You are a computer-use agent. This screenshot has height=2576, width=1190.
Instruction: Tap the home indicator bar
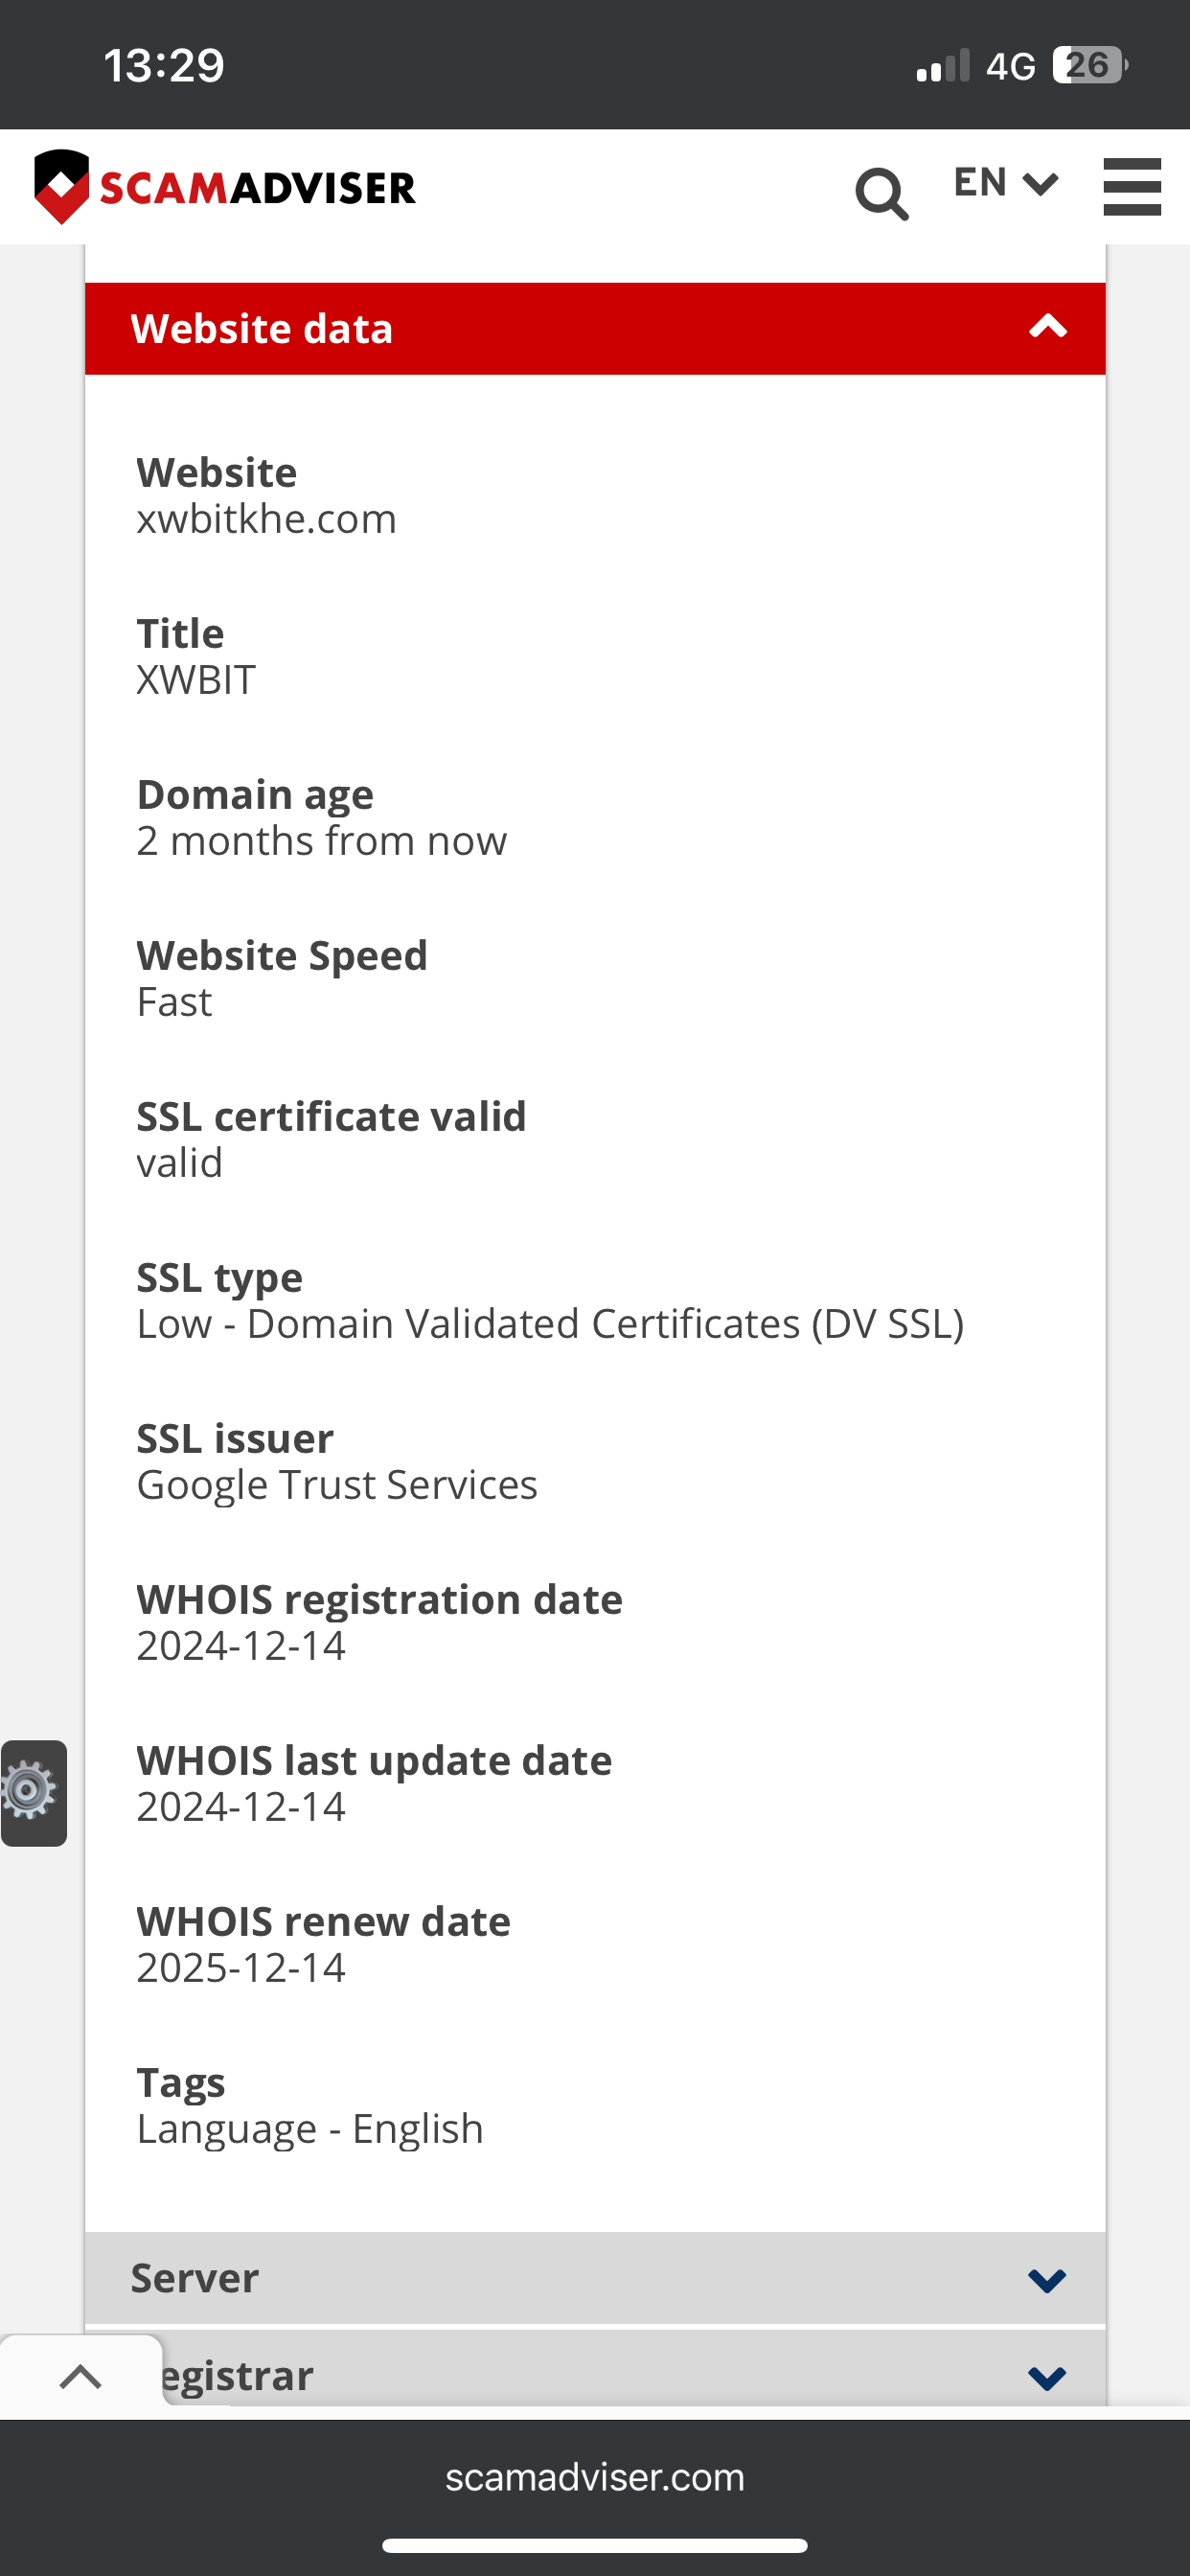click(x=595, y=2545)
